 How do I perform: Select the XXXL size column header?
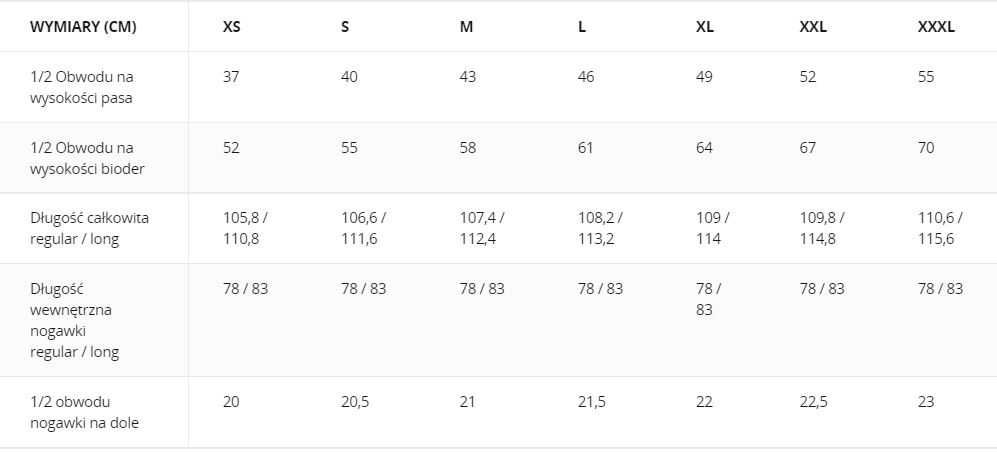pos(936,27)
